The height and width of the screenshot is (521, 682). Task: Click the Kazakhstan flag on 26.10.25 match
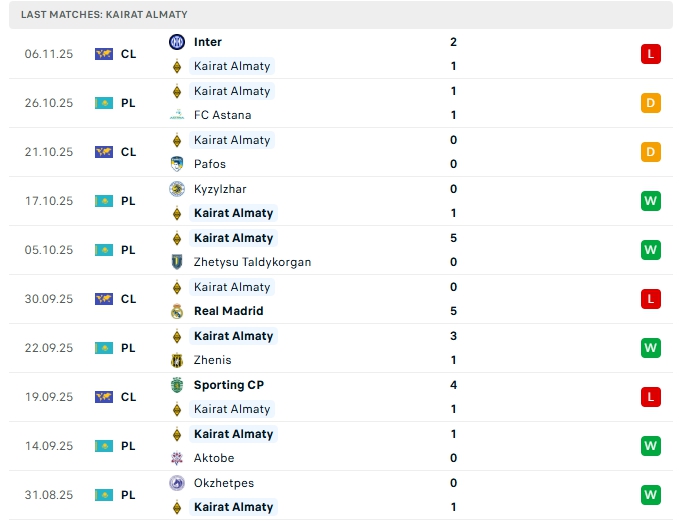click(104, 103)
